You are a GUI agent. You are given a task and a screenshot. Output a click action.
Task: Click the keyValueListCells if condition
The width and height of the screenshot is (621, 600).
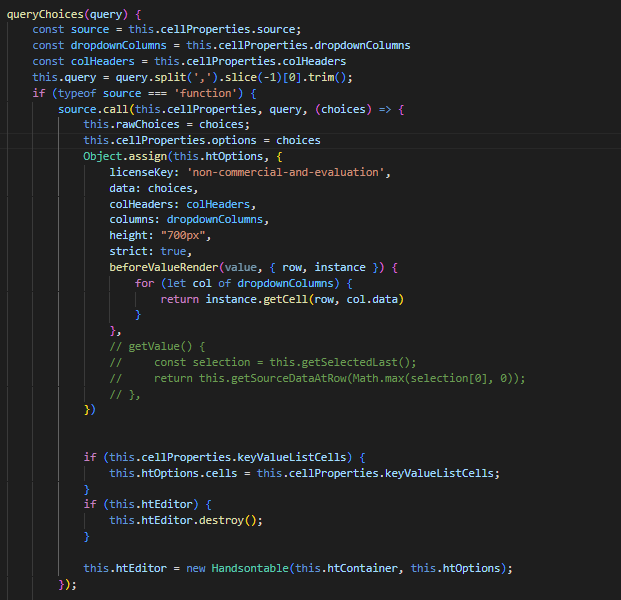(x=225, y=457)
